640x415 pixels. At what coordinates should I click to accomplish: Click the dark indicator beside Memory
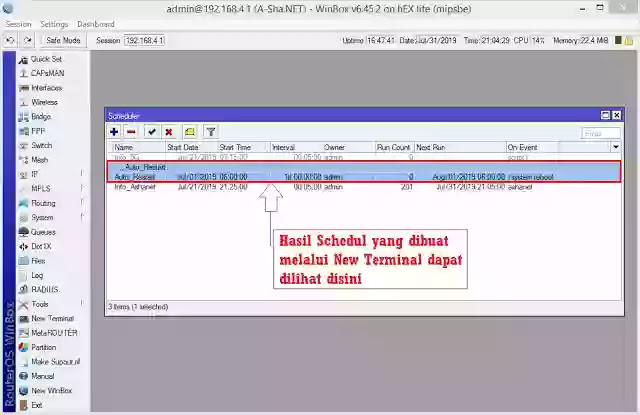click(618, 40)
